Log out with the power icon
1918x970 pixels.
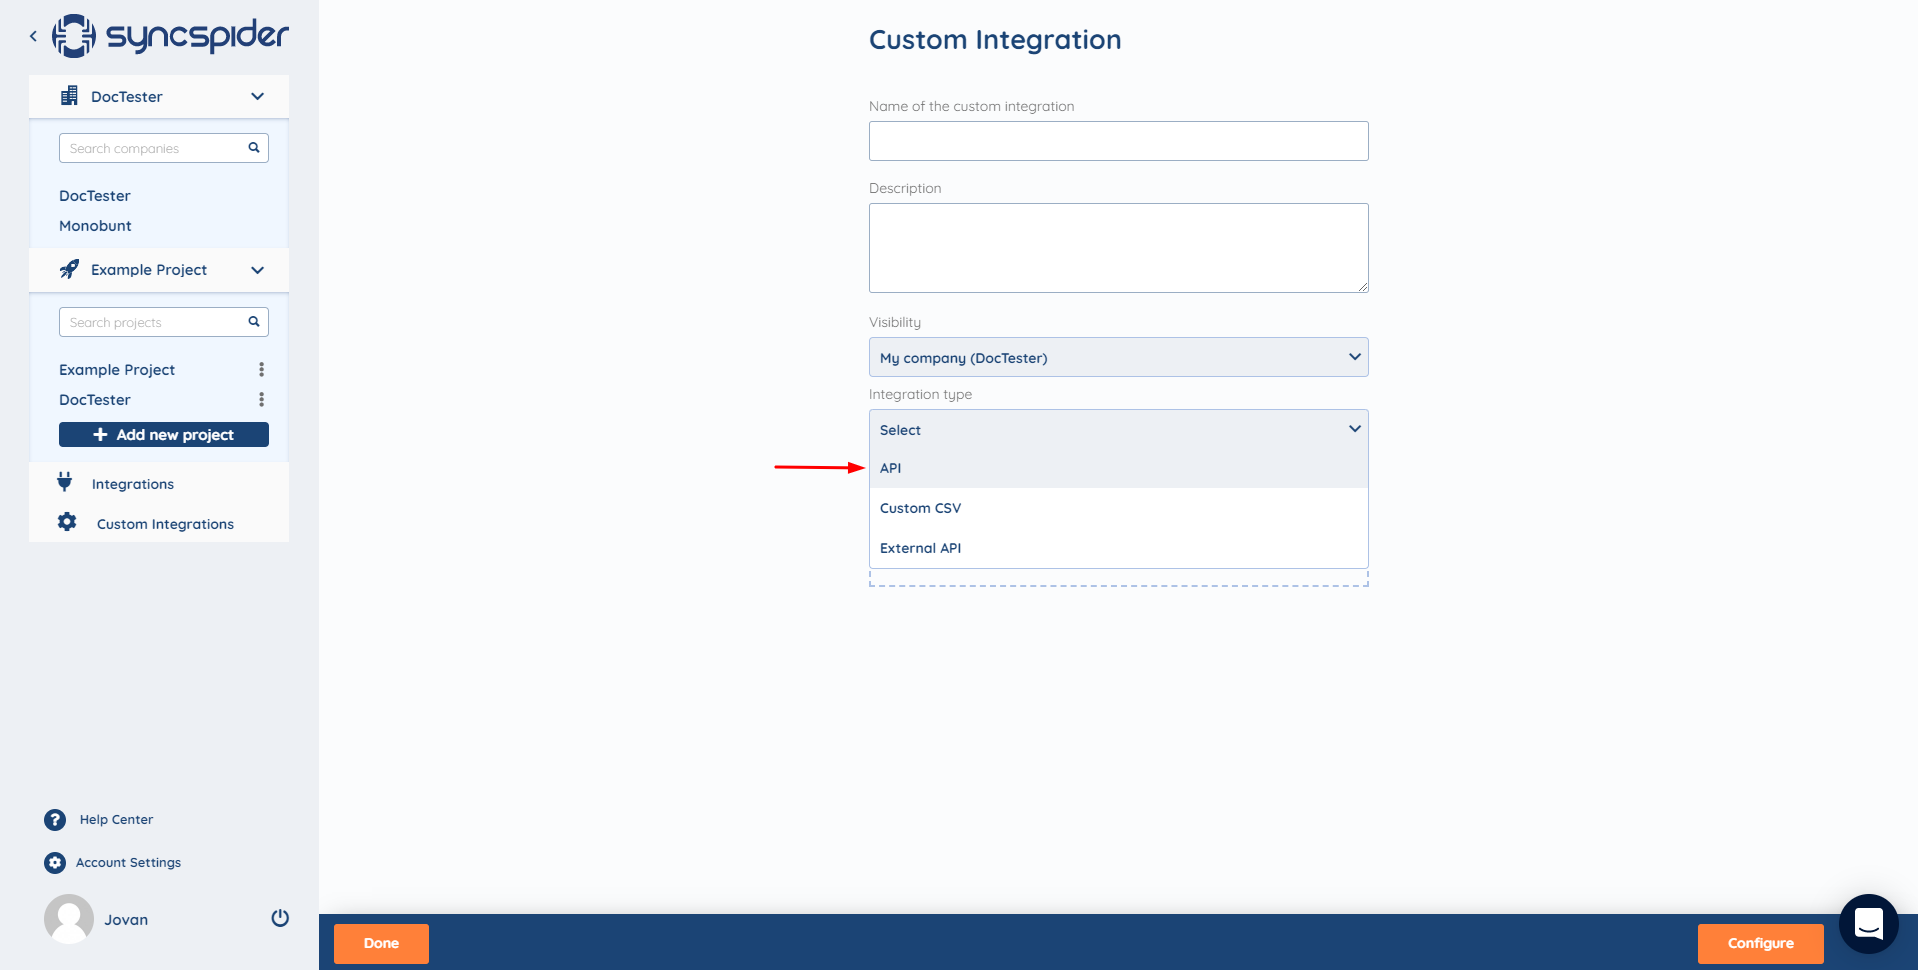[x=280, y=918]
